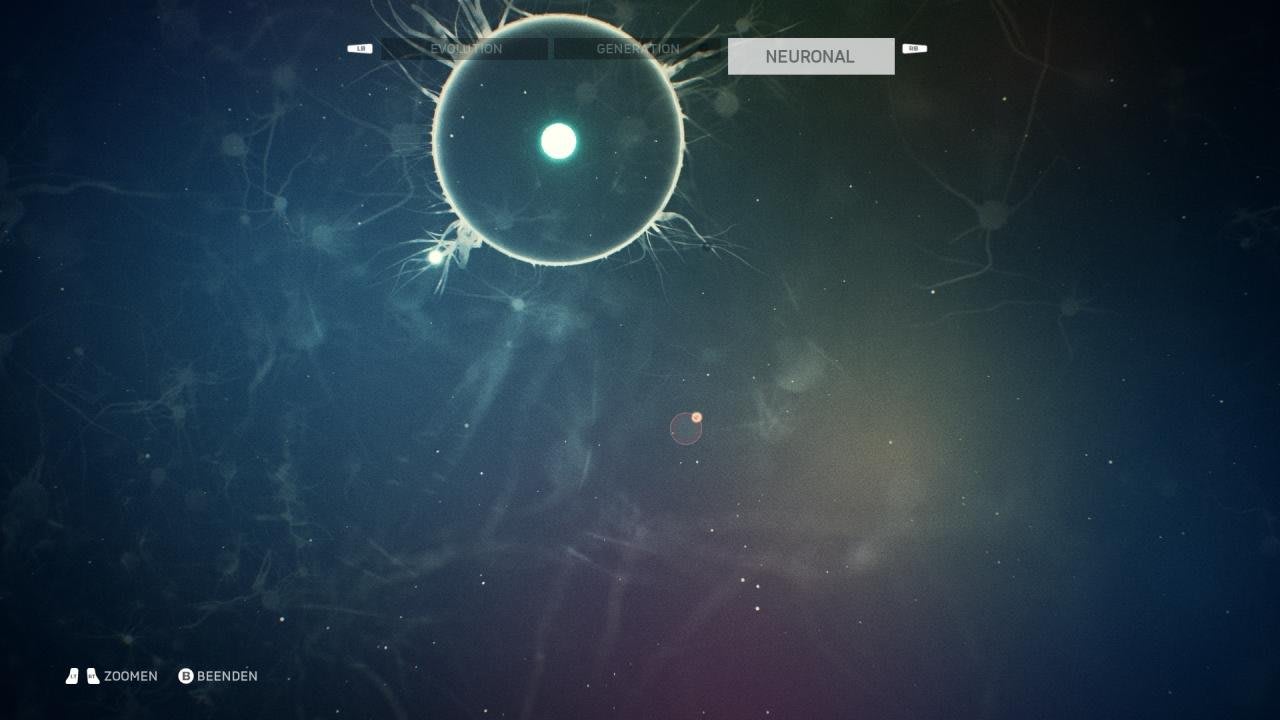The image size is (1280, 720).
Task: Open the GENERATION tab
Action: pyautogui.click(x=637, y=49)
